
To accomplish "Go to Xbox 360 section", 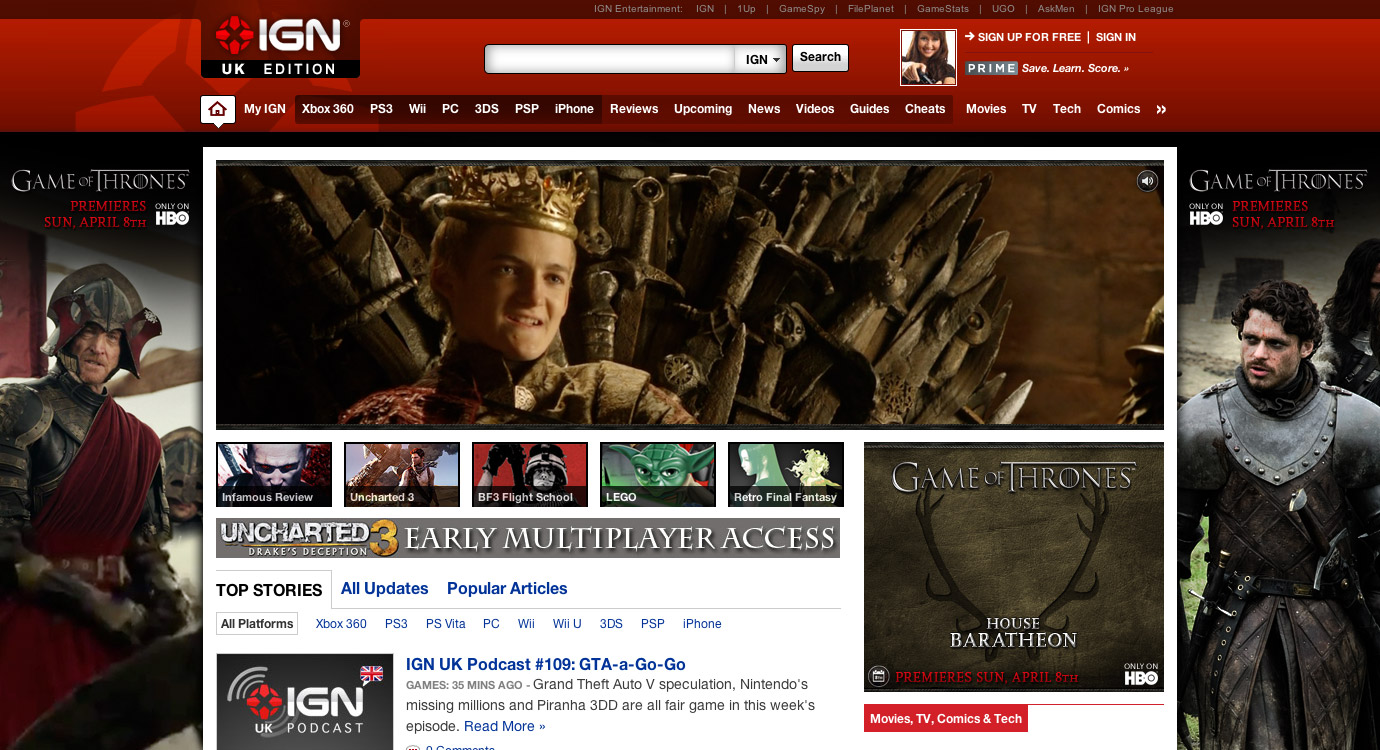I will point(328,109).
